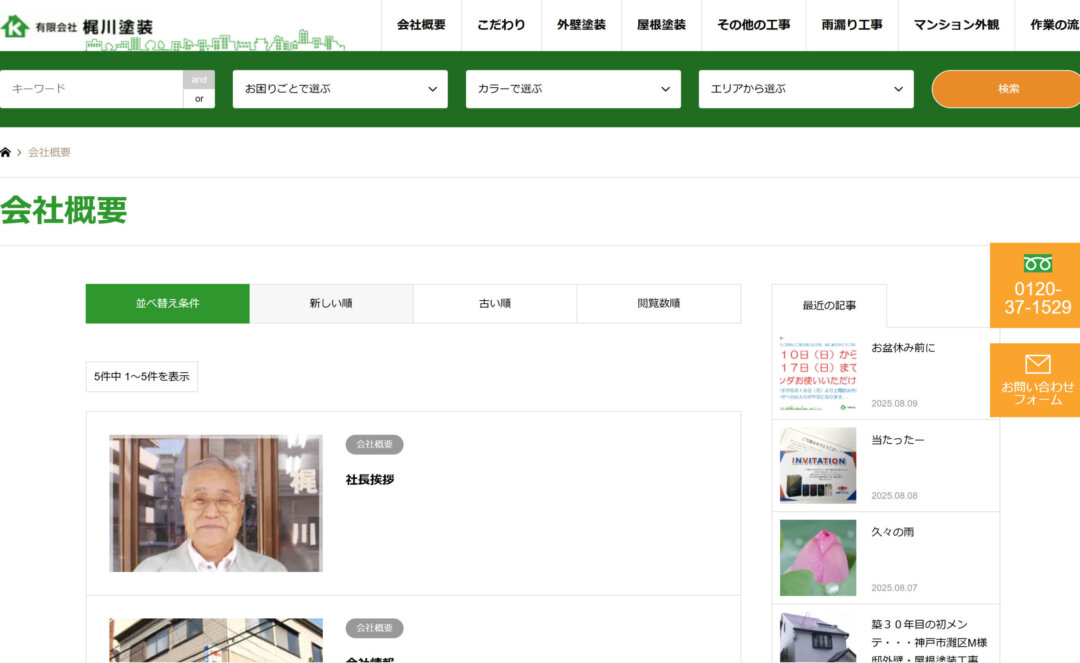Click the キーワード search input field
Viewport: 1080px width, 663px height.
pyautogui.click(x=92, y=89)
